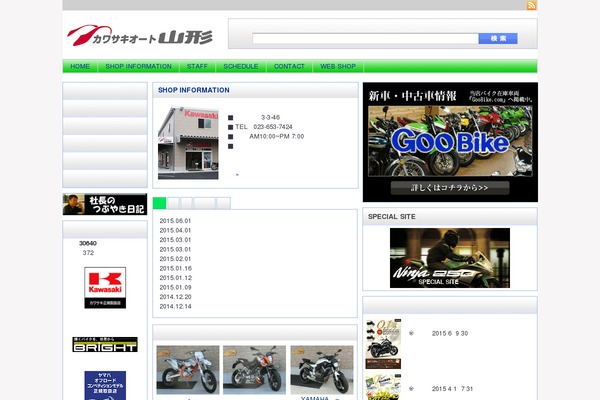
Task: Open the black-orange naked bike photo
Action: [x=254, y=370]
